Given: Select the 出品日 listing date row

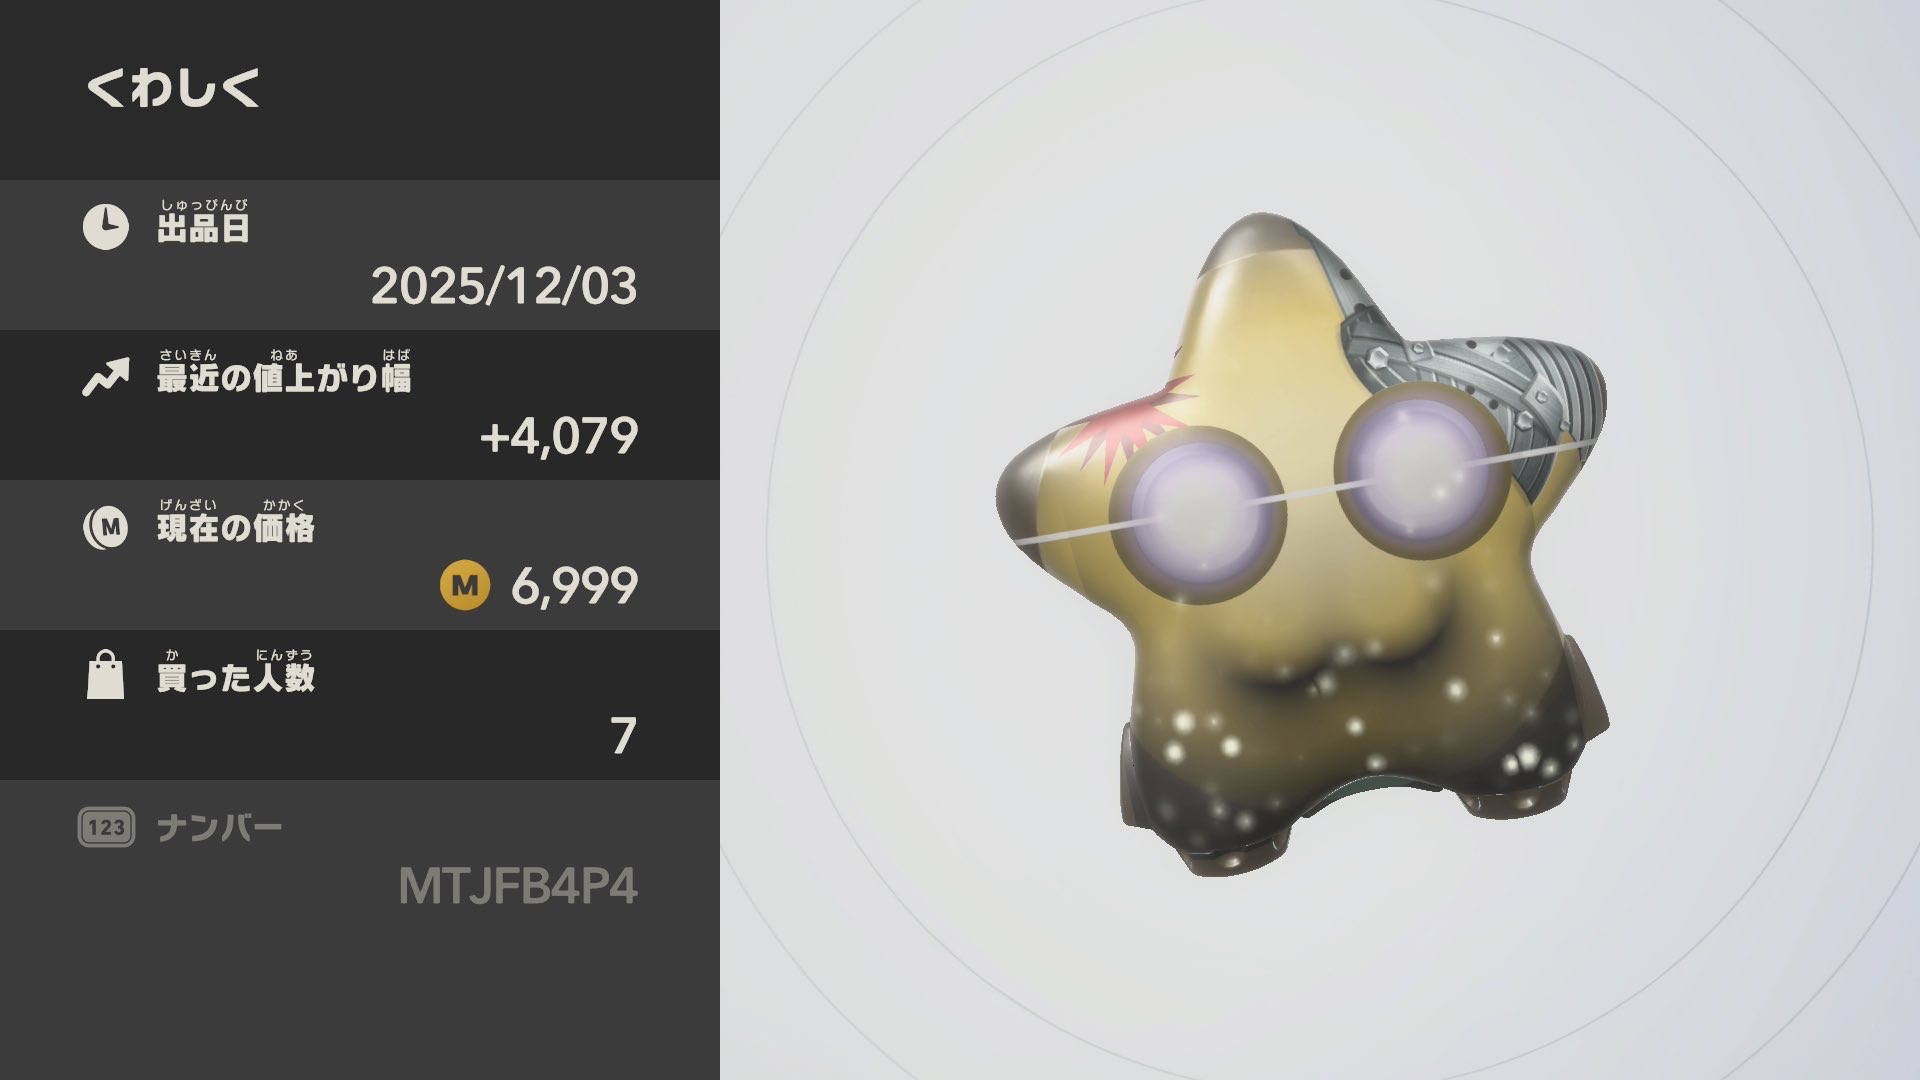Looking at the screenshot, I should (x=360, y=255).
